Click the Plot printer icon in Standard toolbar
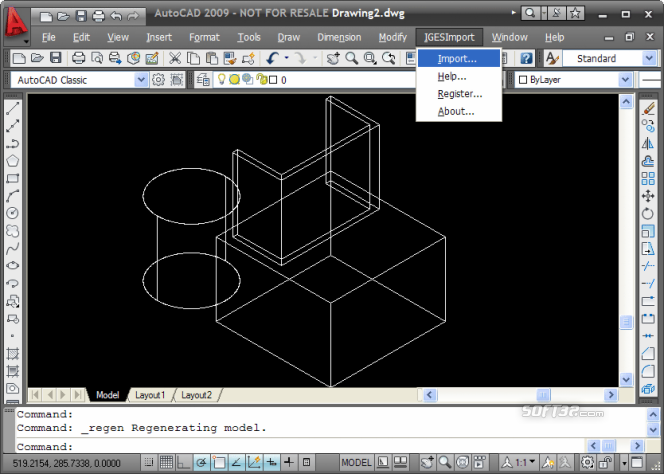The height and width of the screenshot is (474, 664). pos(78,58)
